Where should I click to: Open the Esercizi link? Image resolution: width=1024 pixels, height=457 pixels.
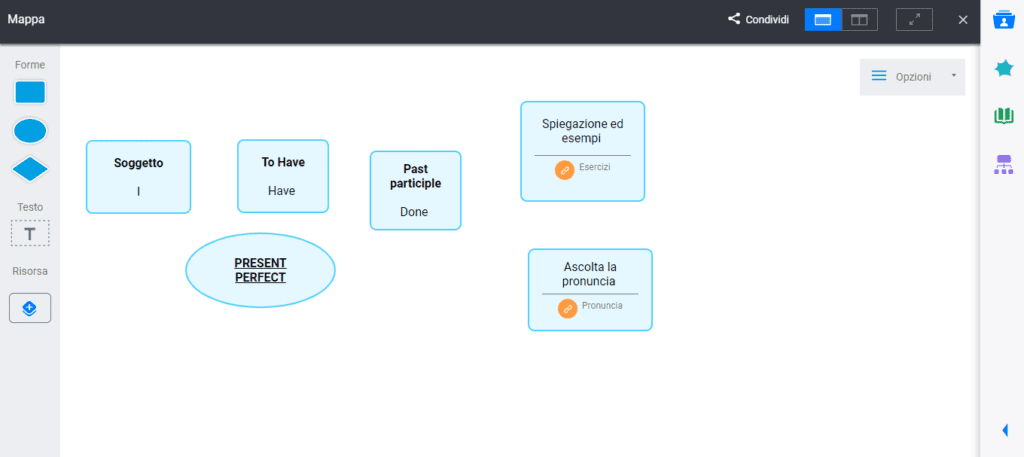(565, 170)
